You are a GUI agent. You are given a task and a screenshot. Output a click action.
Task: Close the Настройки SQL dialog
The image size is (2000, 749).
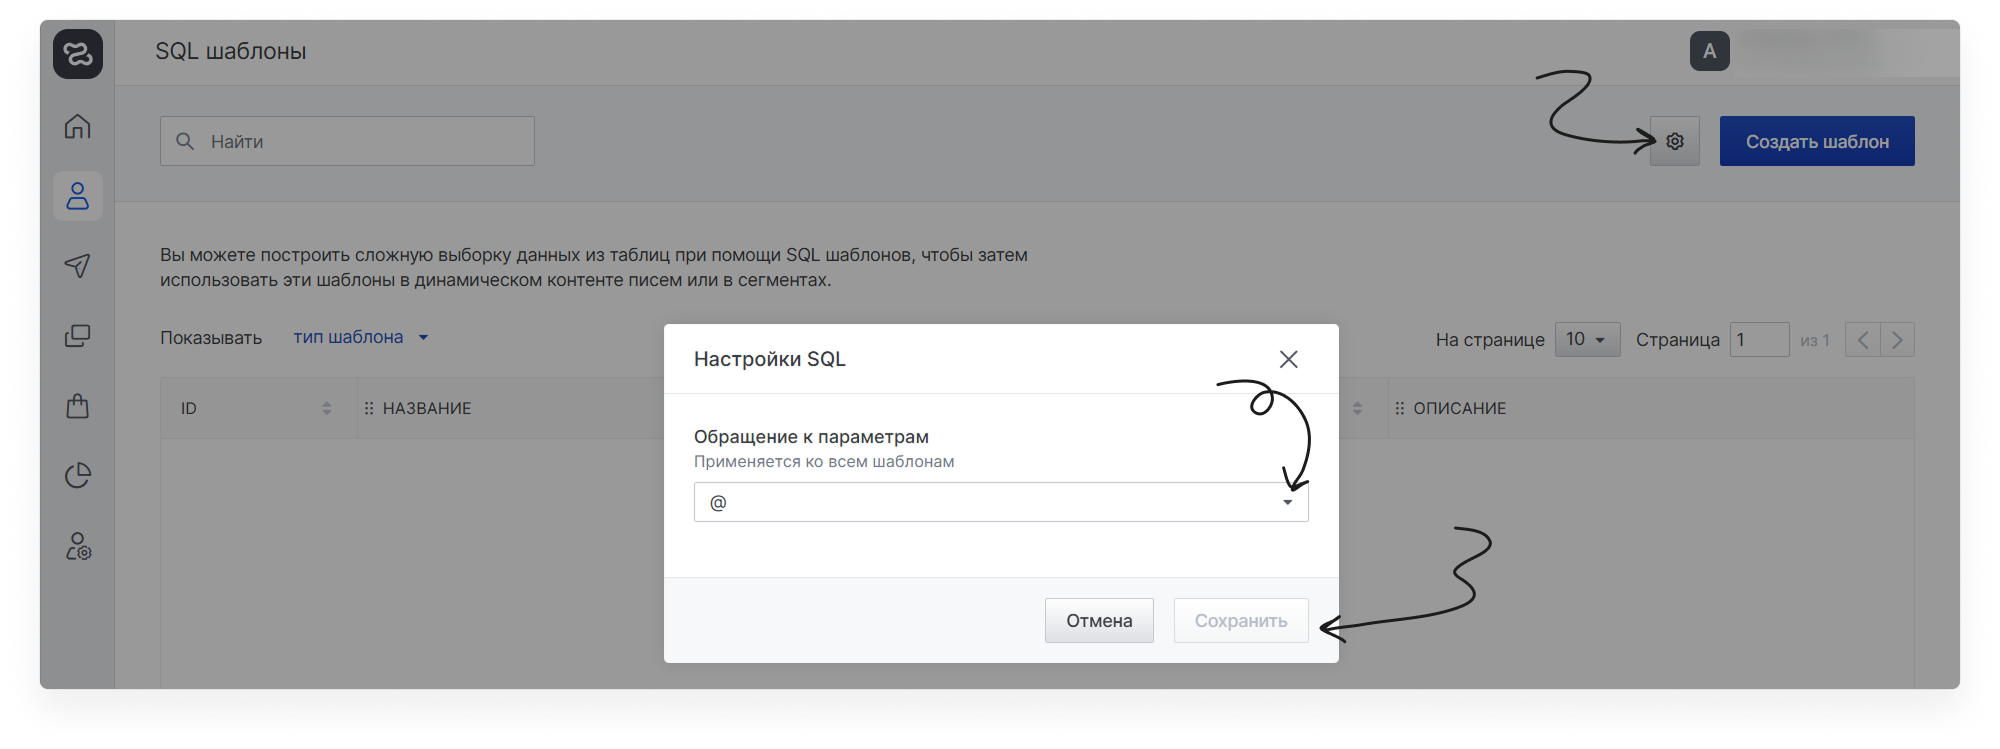[1288, 359]
